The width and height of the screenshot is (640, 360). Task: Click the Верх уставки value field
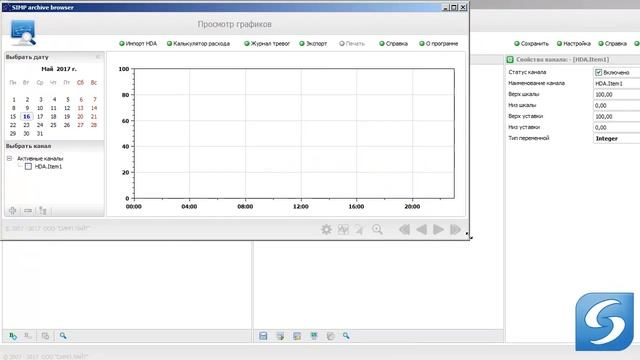pyautogui.click(x=616, y=116)
